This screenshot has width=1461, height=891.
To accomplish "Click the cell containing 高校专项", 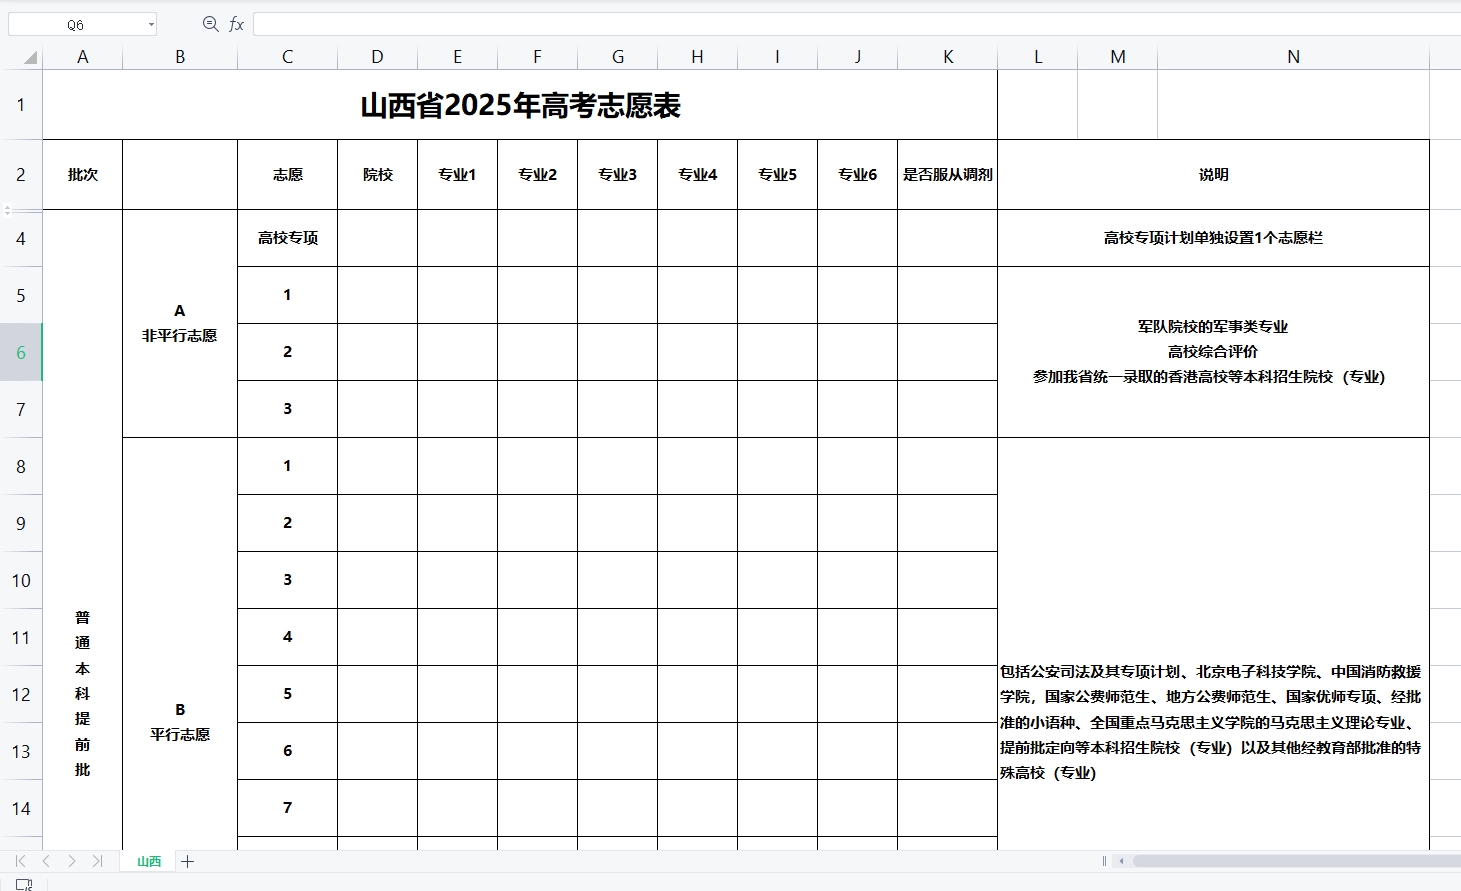I will [x=287, y=238].
